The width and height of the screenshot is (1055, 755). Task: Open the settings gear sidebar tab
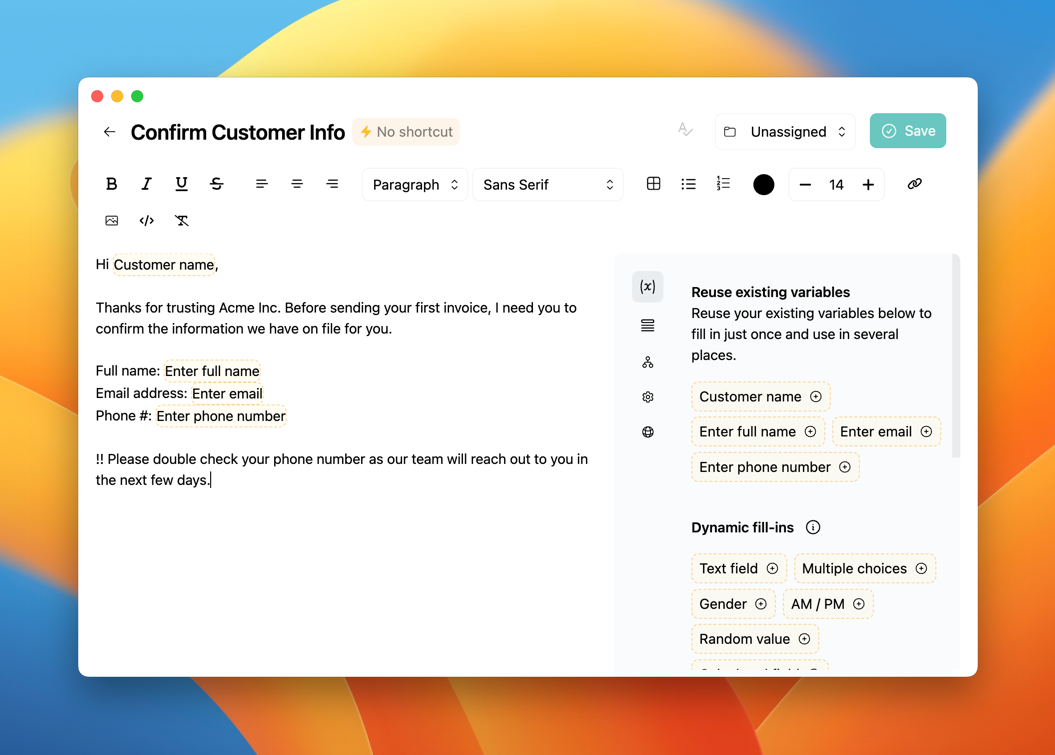point(647,397)
